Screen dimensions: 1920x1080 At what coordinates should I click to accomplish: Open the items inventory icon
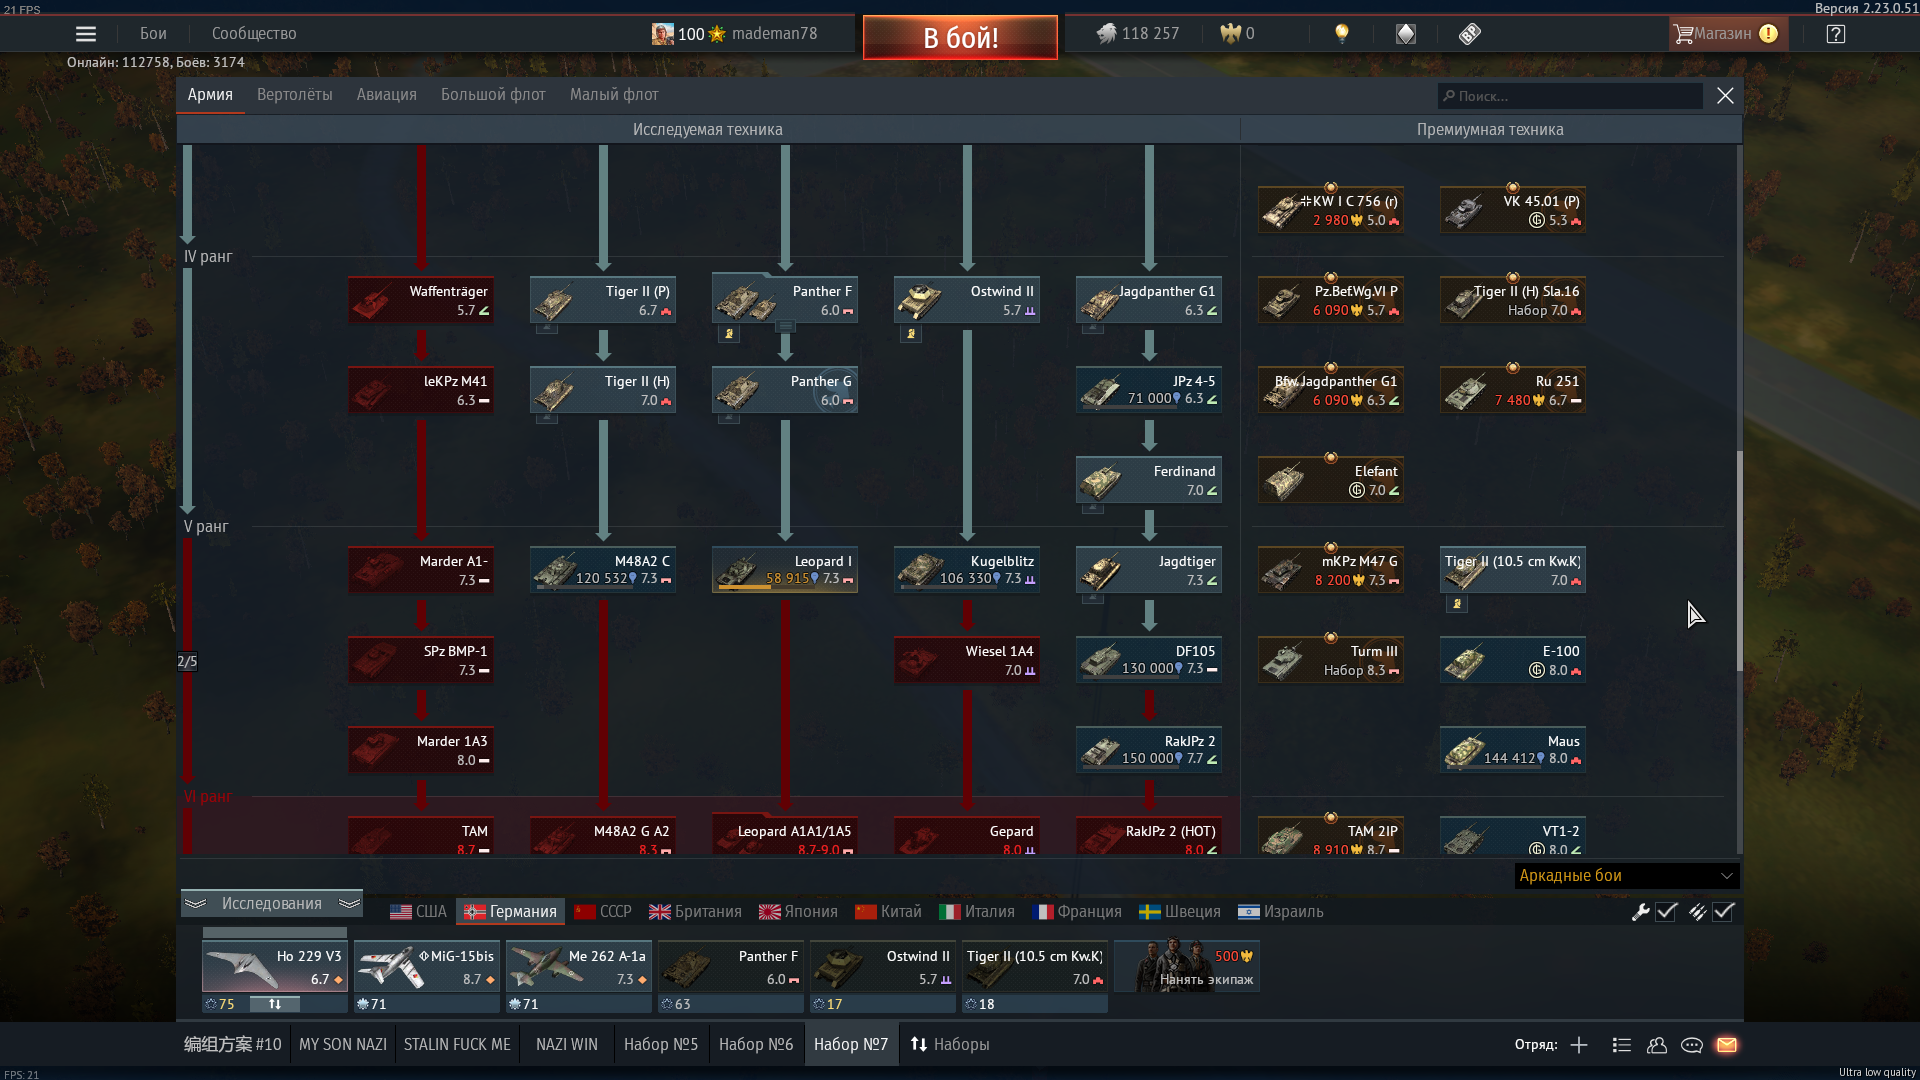tap(1406, 34)
